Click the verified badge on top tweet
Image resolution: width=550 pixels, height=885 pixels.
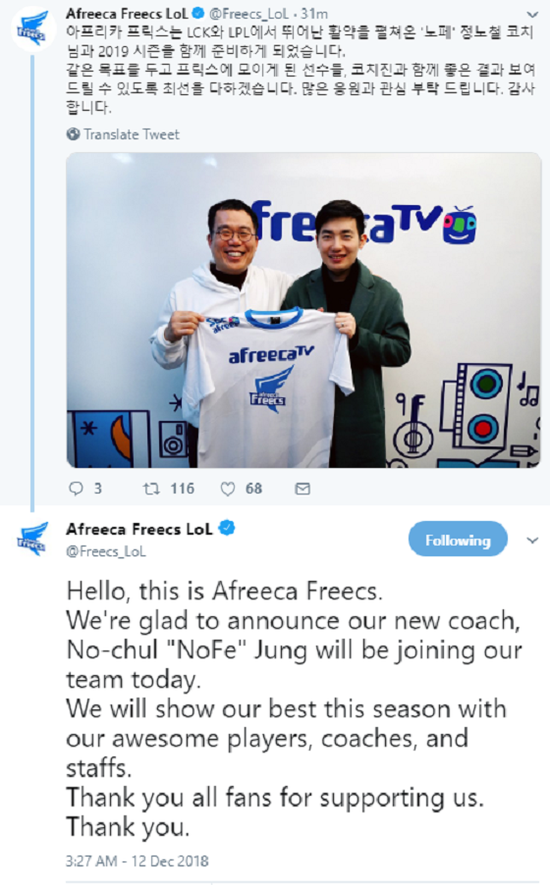198,12
